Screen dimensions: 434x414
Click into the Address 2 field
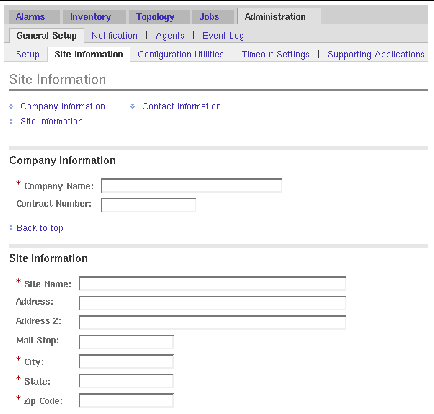pos(212,322)
